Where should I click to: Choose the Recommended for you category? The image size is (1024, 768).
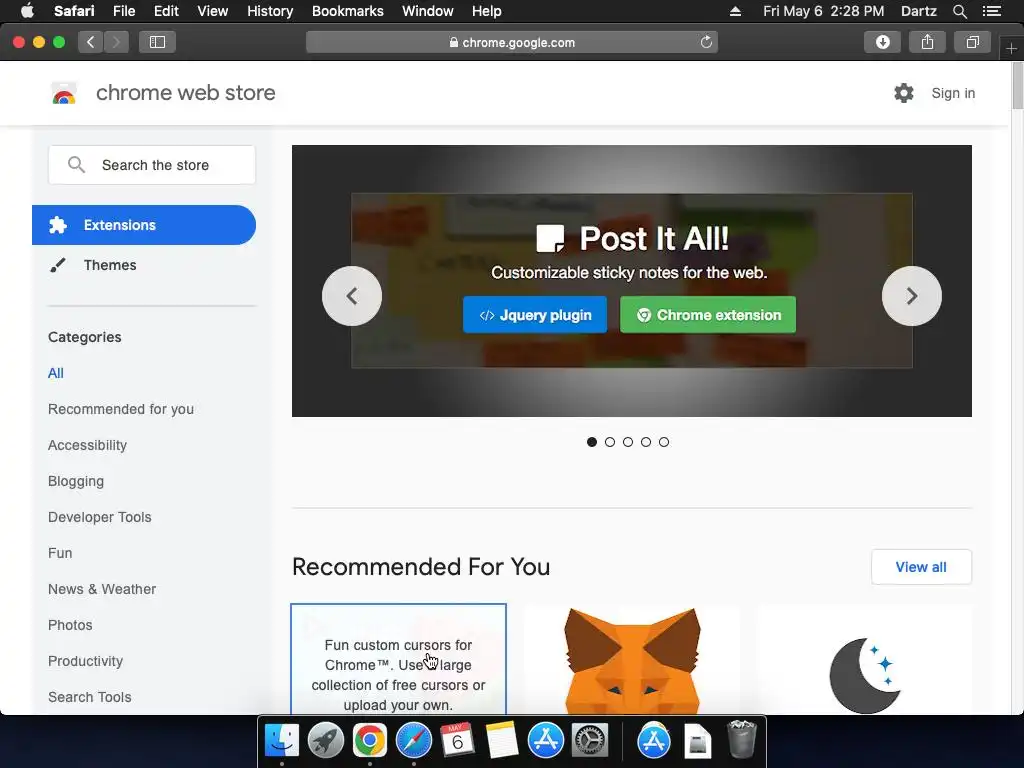click(121, 409)
